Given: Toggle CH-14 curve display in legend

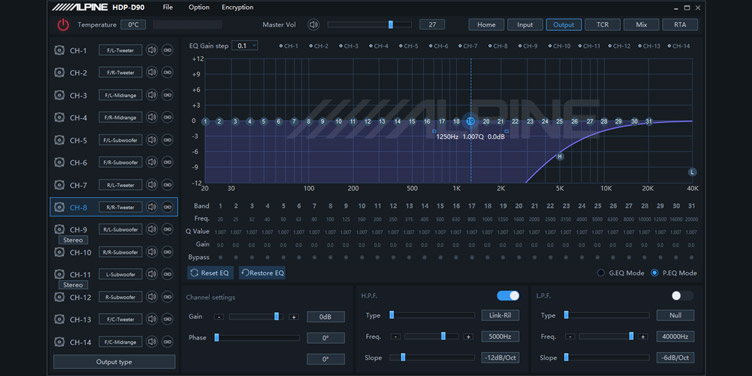Looking at the screenshot, I should click(x=678, y=46).
